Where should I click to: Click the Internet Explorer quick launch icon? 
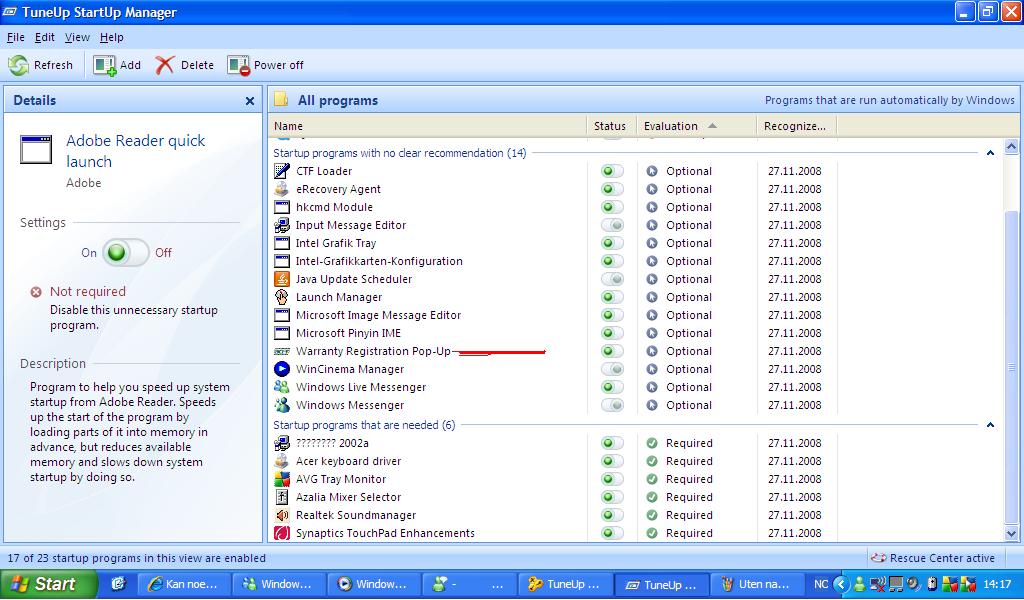118,584
